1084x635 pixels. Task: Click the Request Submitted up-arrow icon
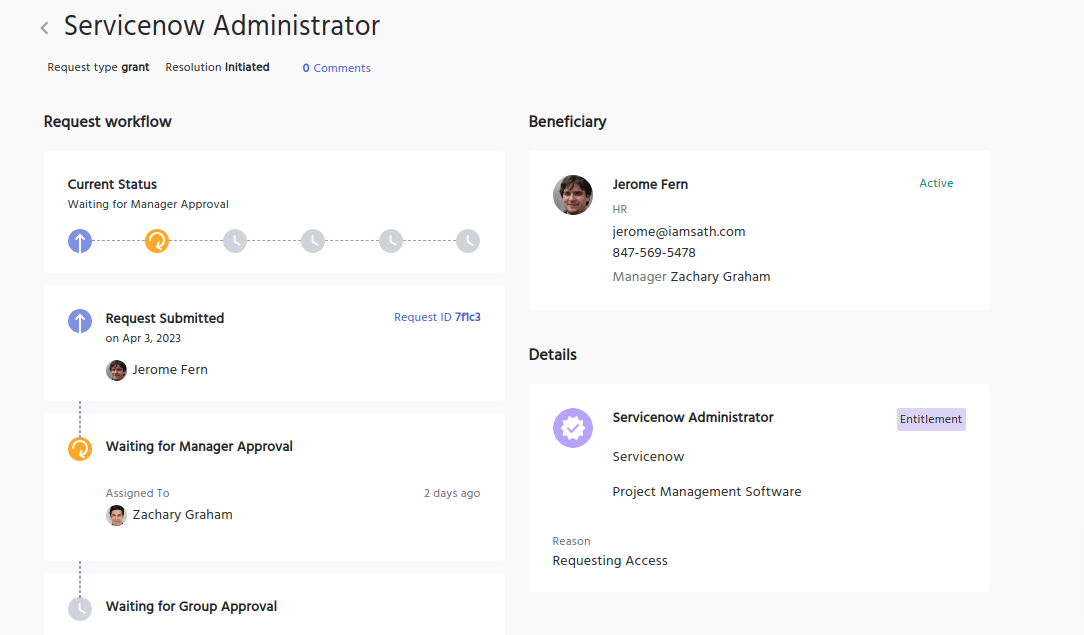pos(80,321)
